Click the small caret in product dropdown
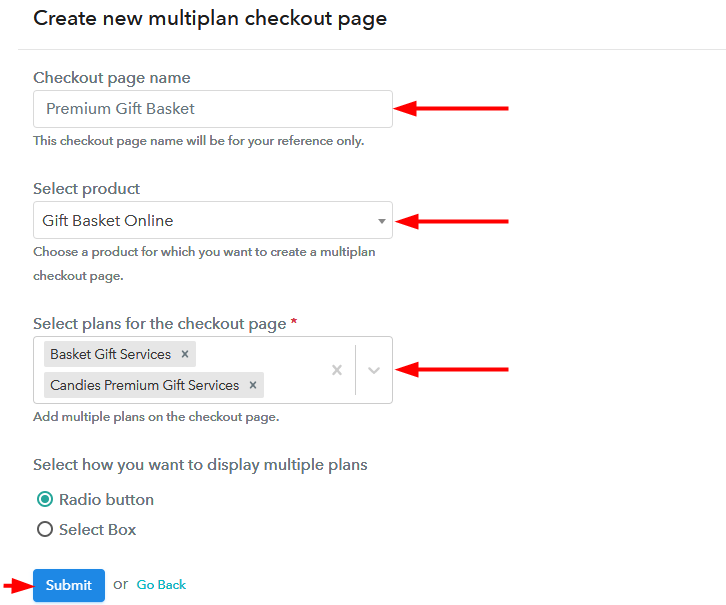 point(381,221)
